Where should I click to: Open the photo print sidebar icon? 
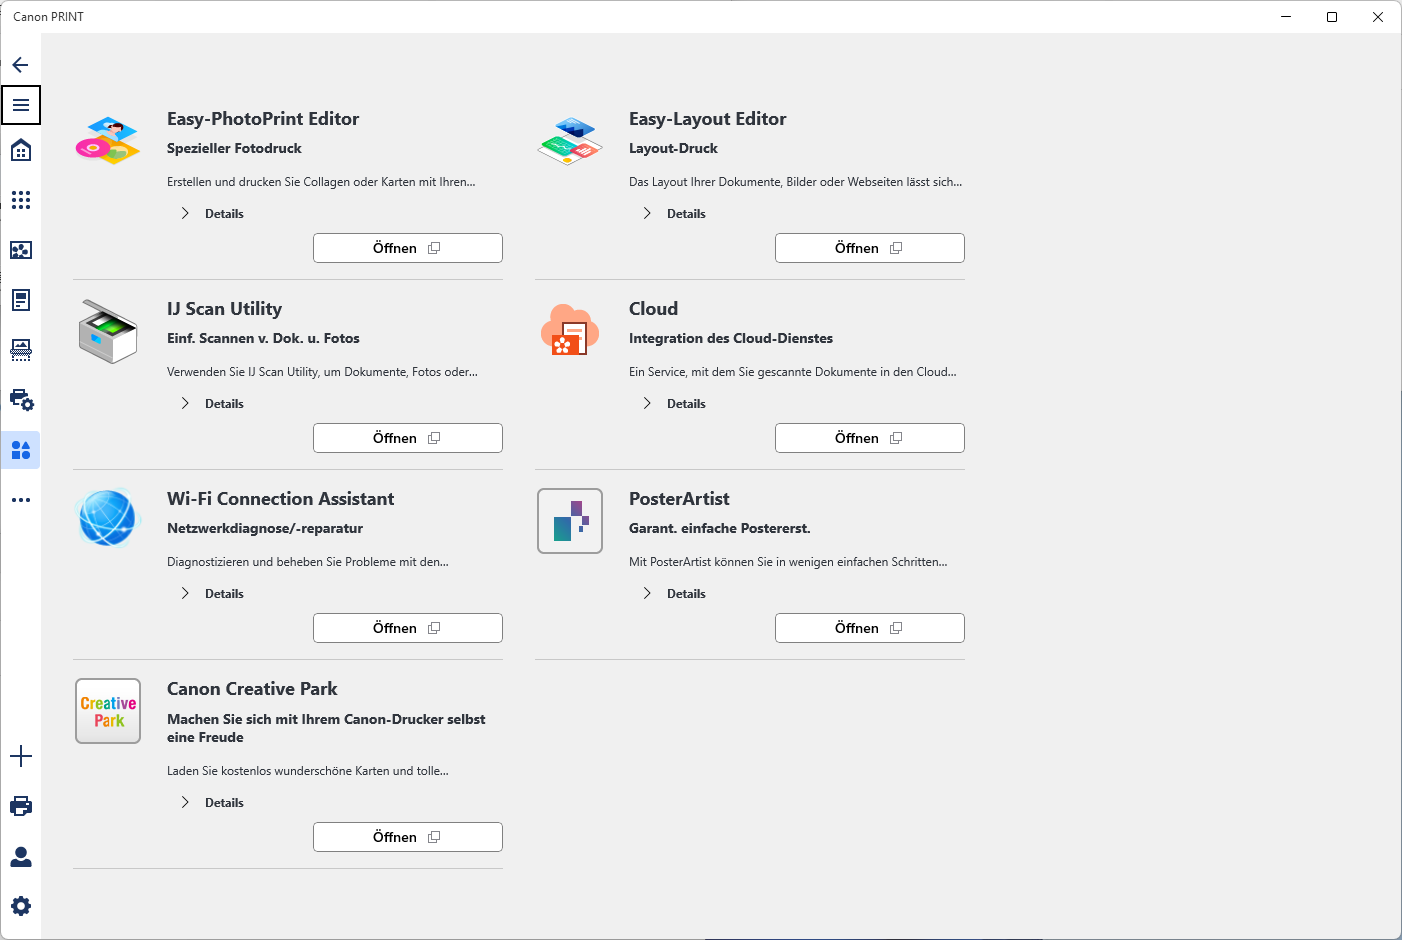pos(21,250)
